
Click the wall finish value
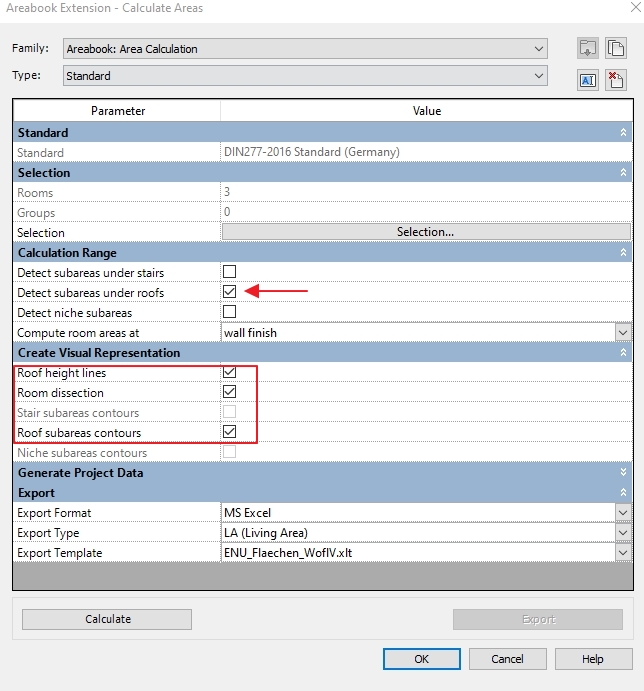click(x=250, y=333)
